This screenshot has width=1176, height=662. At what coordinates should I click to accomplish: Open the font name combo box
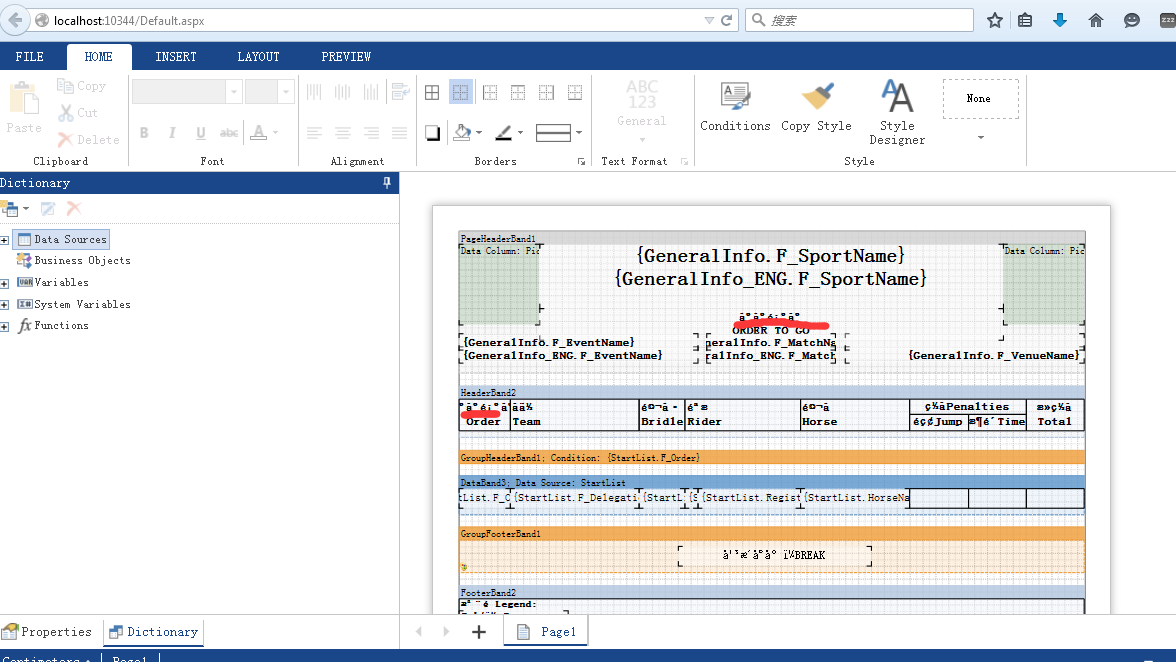pyautogui.click(x=187, y=91)
